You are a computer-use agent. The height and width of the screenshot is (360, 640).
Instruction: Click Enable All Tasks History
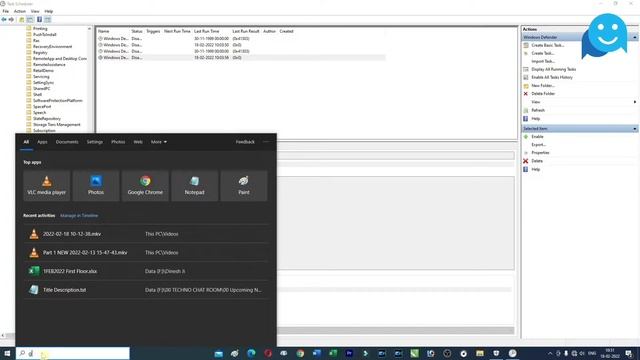click(x=552, y=77)
